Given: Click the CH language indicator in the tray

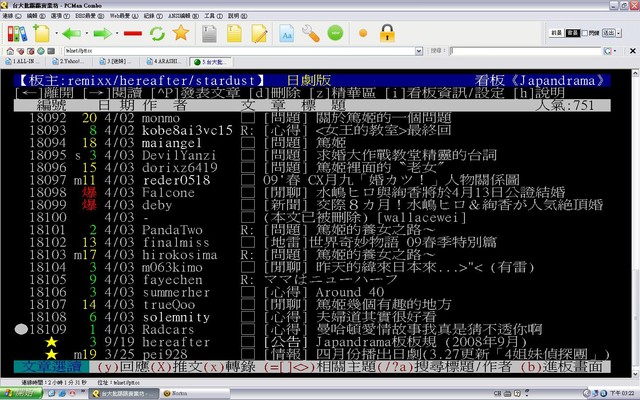Looking at the screenshot, I should point(498,393).
